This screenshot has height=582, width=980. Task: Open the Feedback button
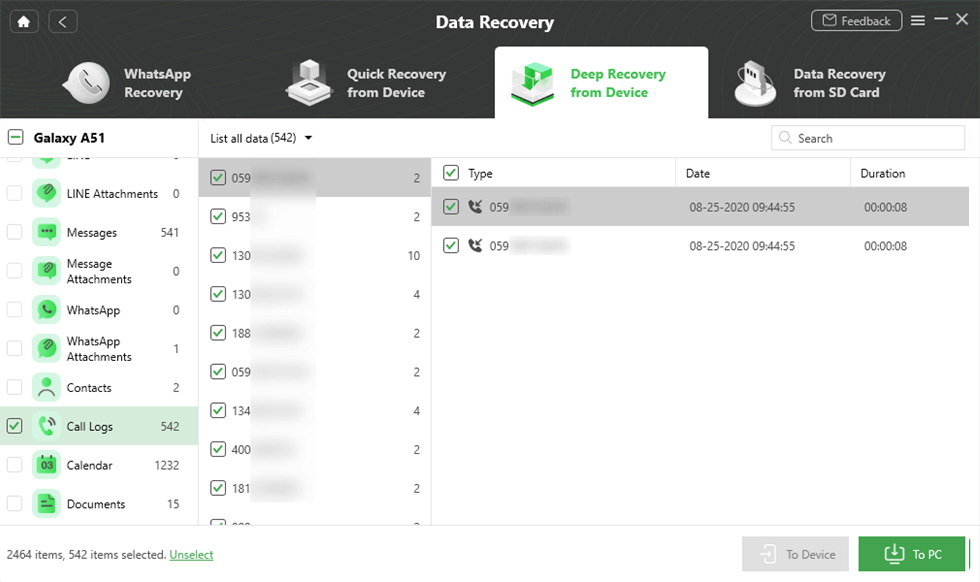pyautogui.click(x=855, y=20)
